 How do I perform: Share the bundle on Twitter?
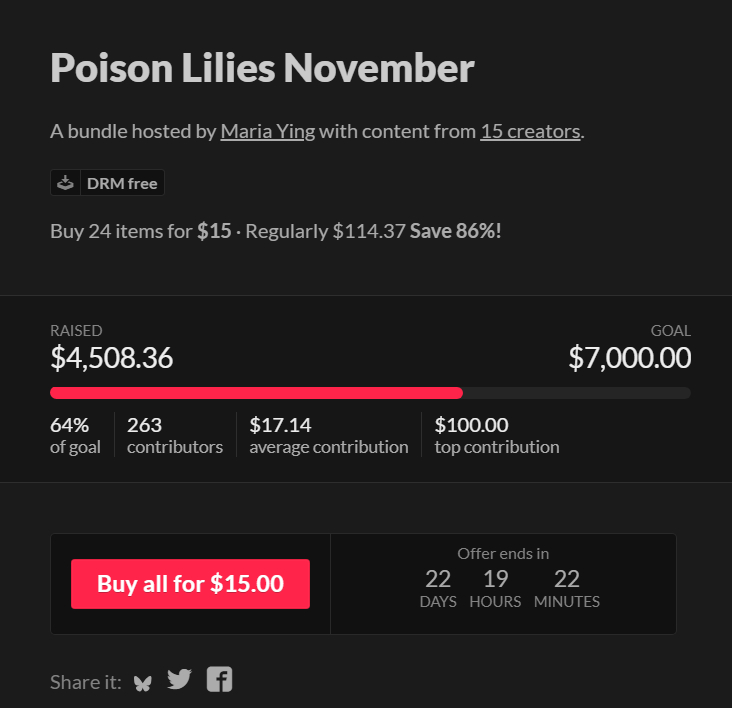click(x=179, y=680)
